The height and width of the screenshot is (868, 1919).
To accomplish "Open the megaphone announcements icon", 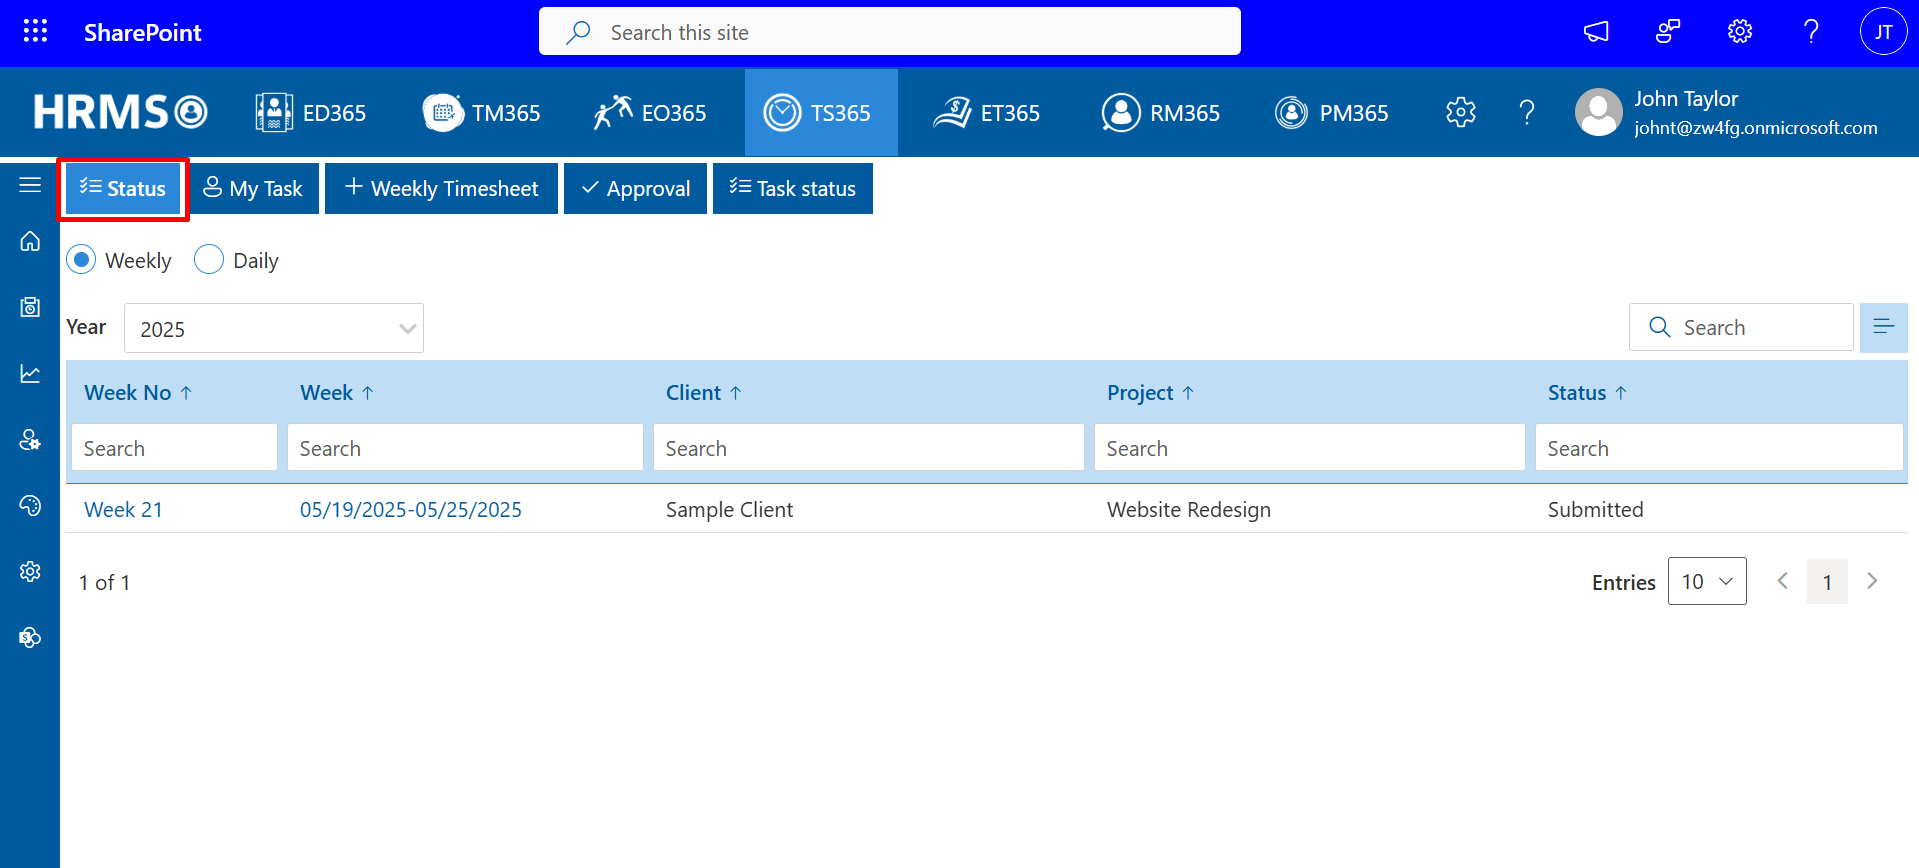I will coord(1596,32).
